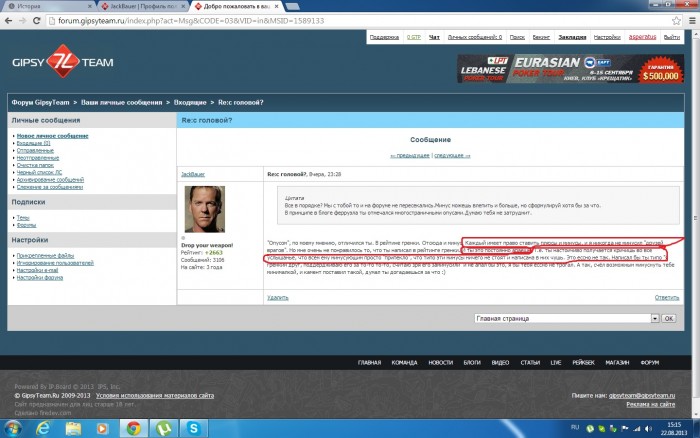Open 'Поддержка' in the top menu
Viewport: 700px width, 438px height.
click(384, 37)
